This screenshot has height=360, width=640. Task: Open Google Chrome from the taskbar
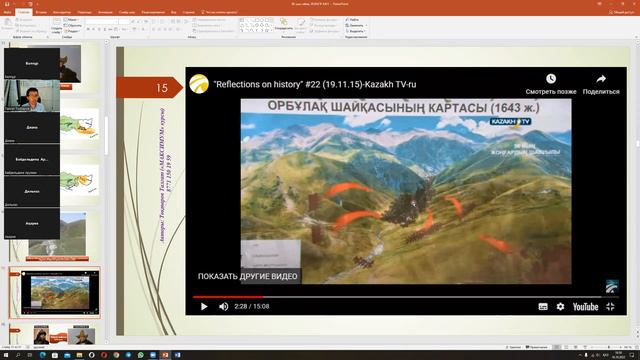click(x=116, y=355)
